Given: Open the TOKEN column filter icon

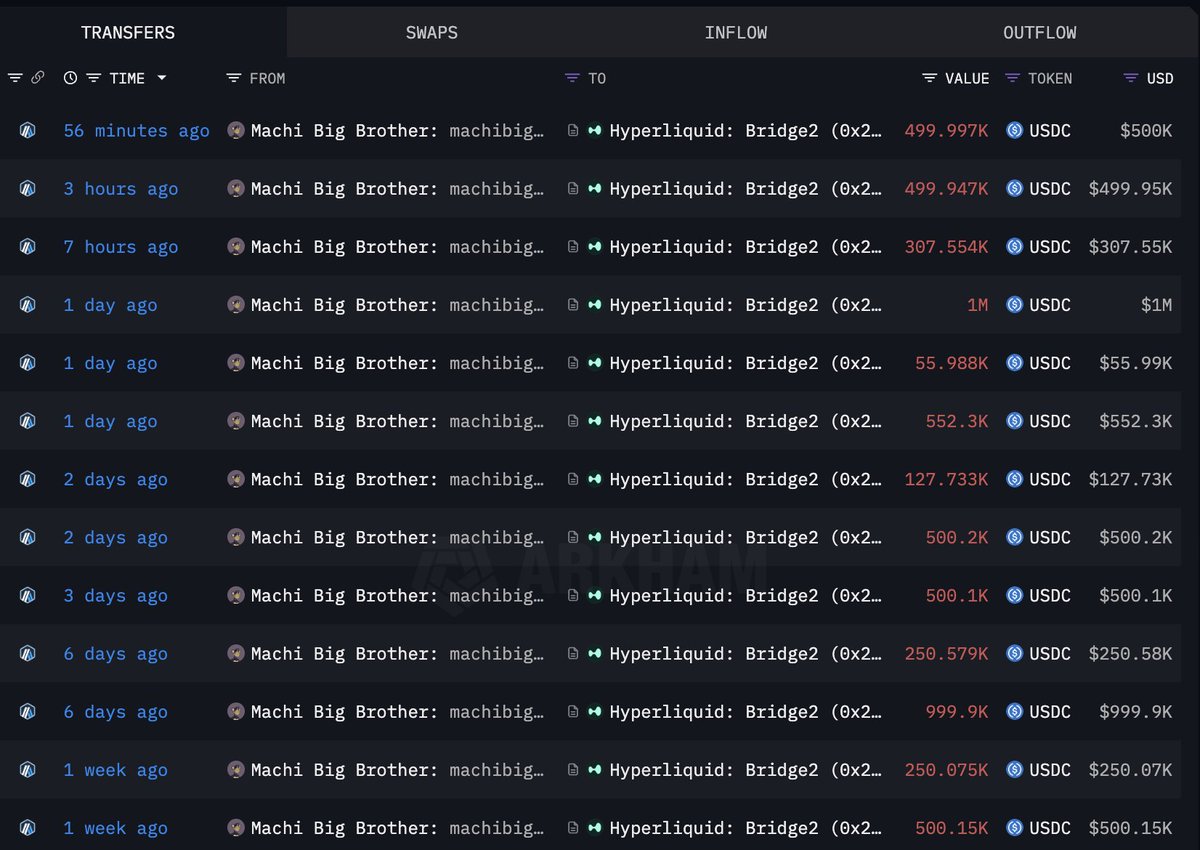Looking at the screenshot, I should (1013, 78).
